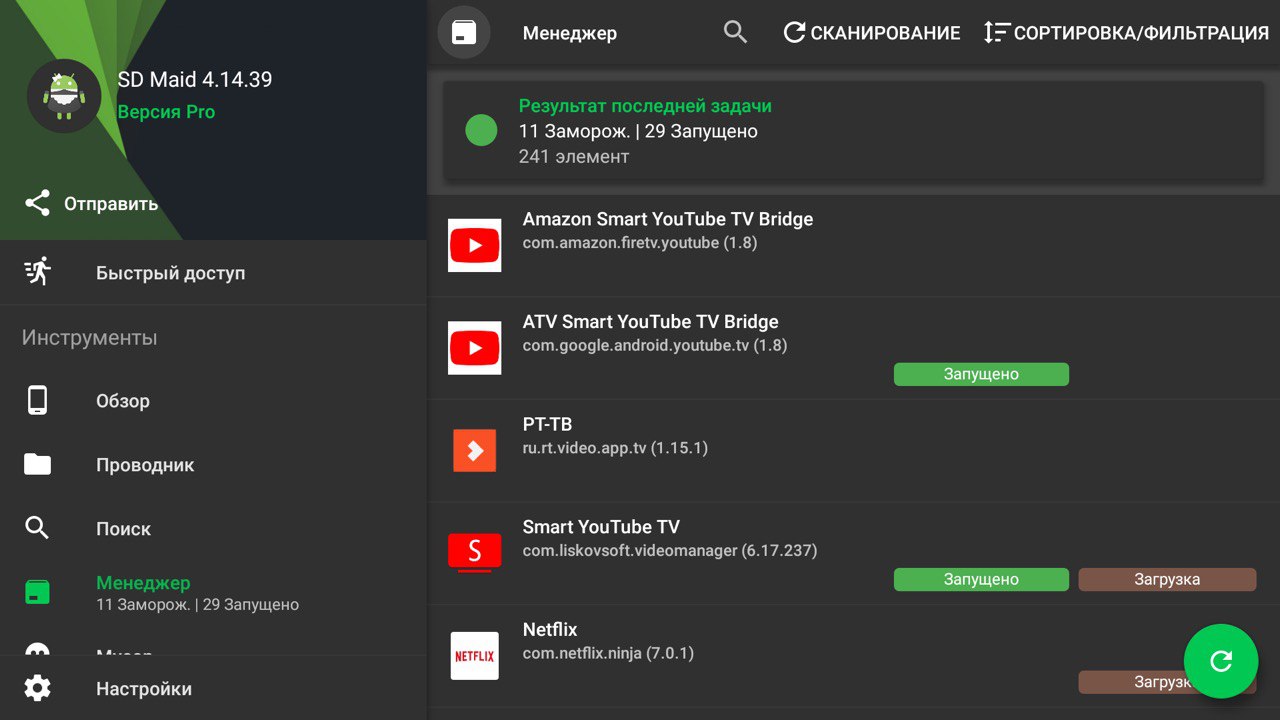Click package name com.google.android.youtube.tv (1.8)
The image size is (1280, 720).
coord(655,346)
